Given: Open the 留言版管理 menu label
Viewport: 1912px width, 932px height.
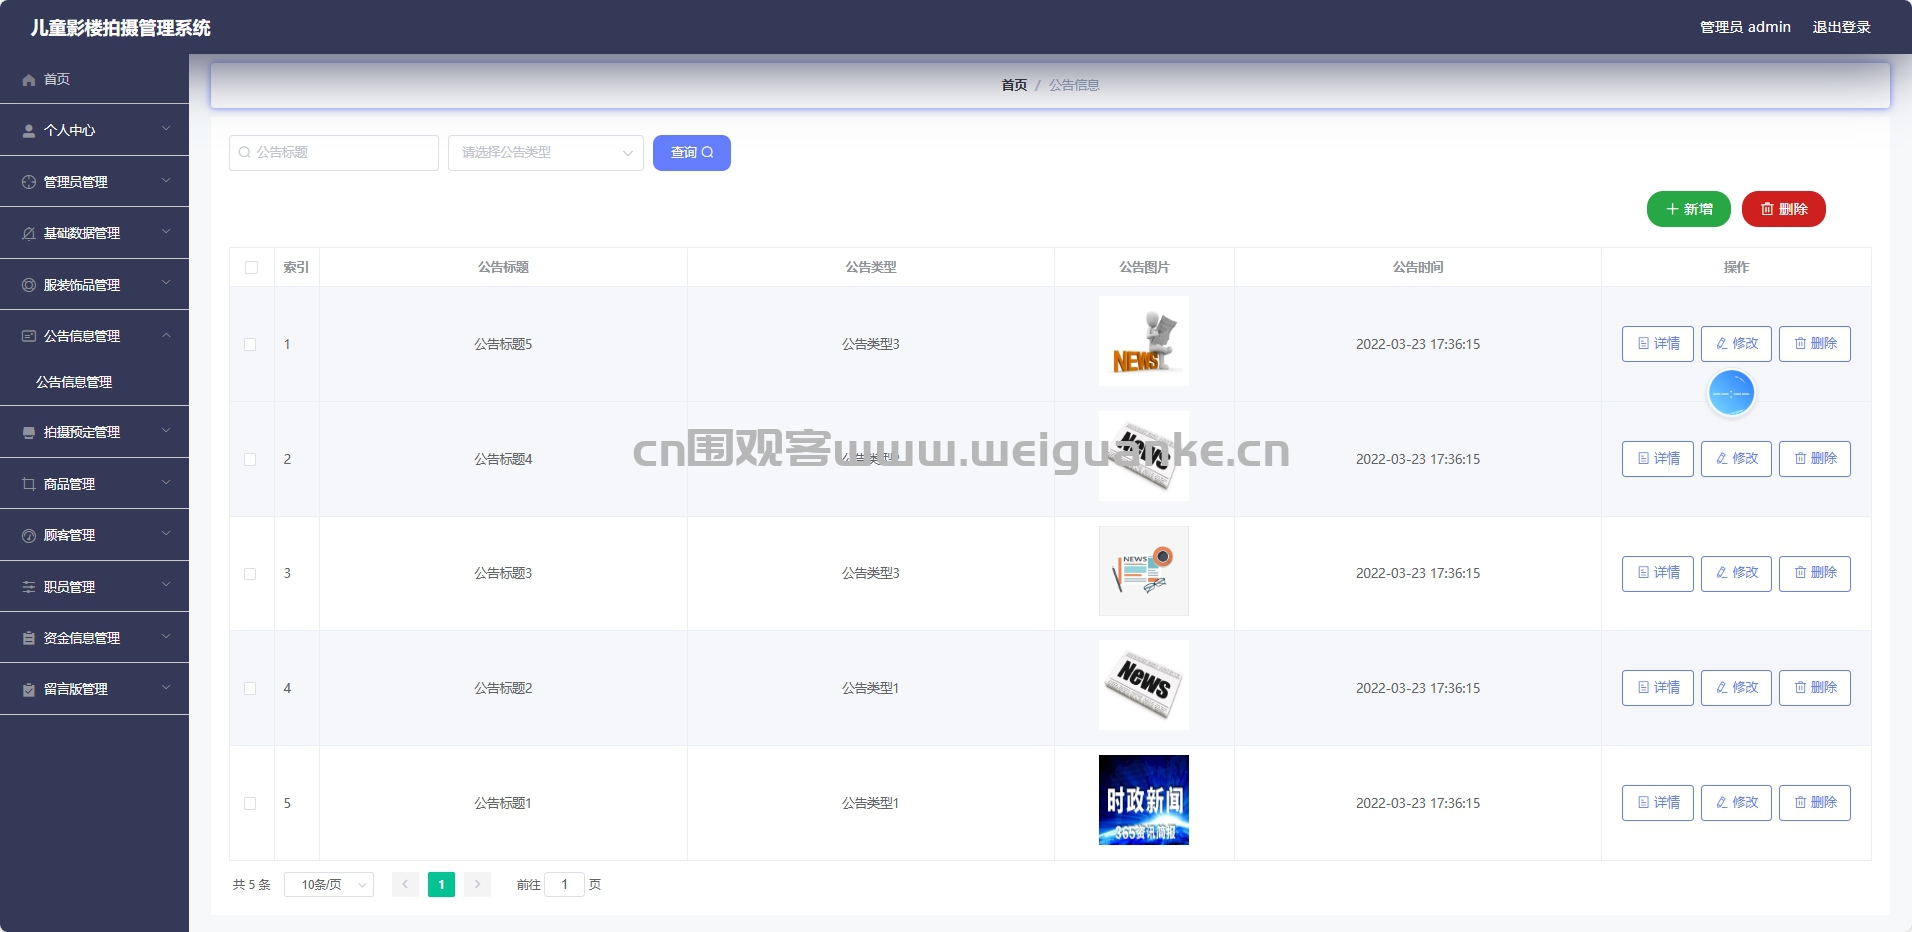Looking at the screenshot, I should click(76, 689).
